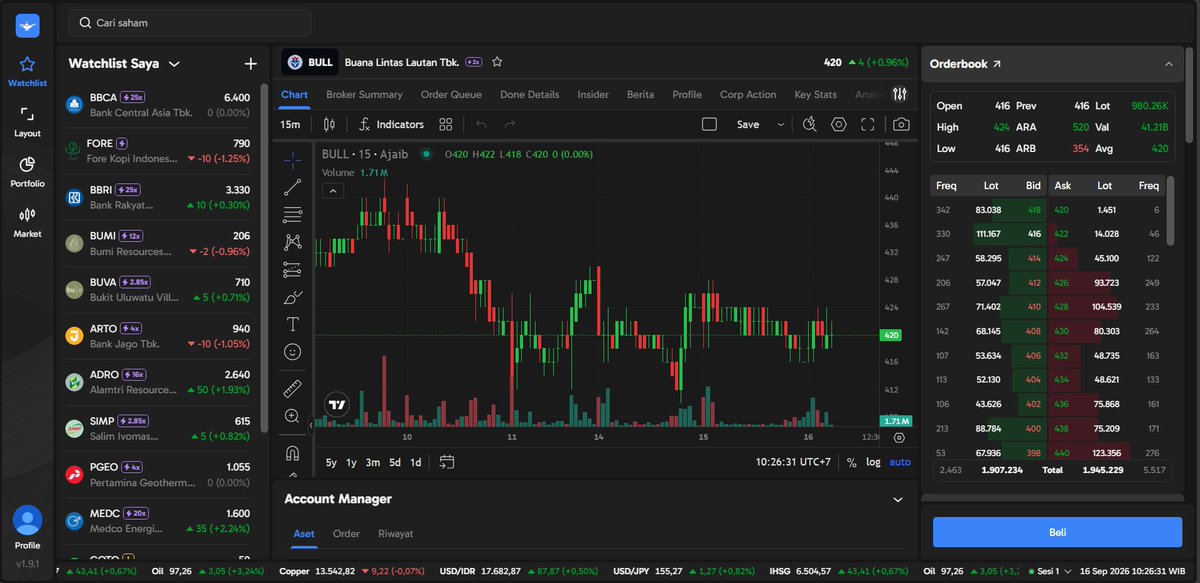Collapse the Account Manager panel
The width and height of the screenshot is (1200, 583).
point(897,499)
